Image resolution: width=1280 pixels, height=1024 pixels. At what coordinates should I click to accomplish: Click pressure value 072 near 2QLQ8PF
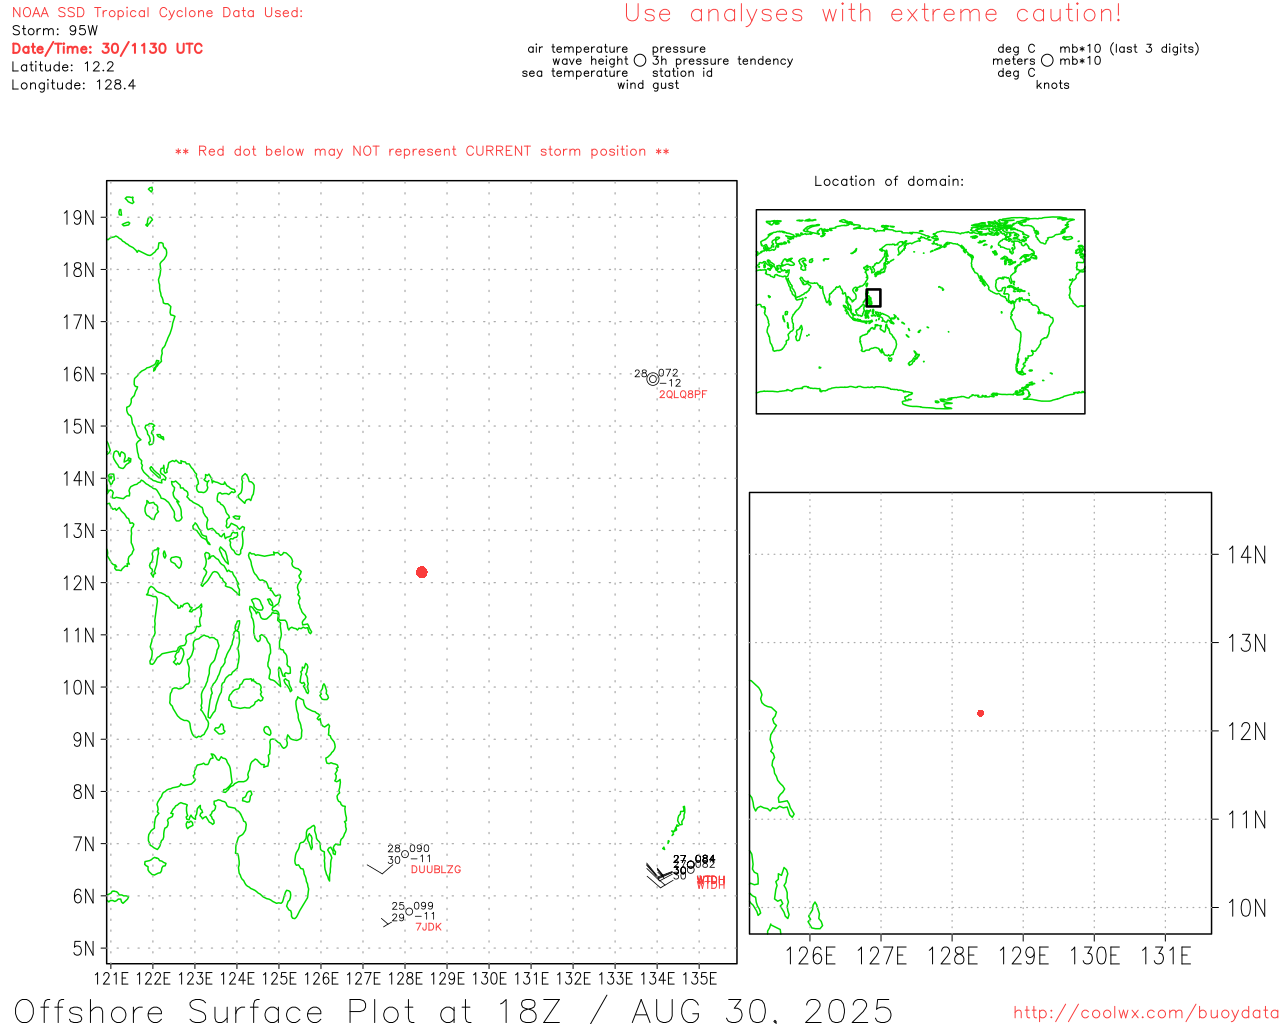click(x=669, y=373)
